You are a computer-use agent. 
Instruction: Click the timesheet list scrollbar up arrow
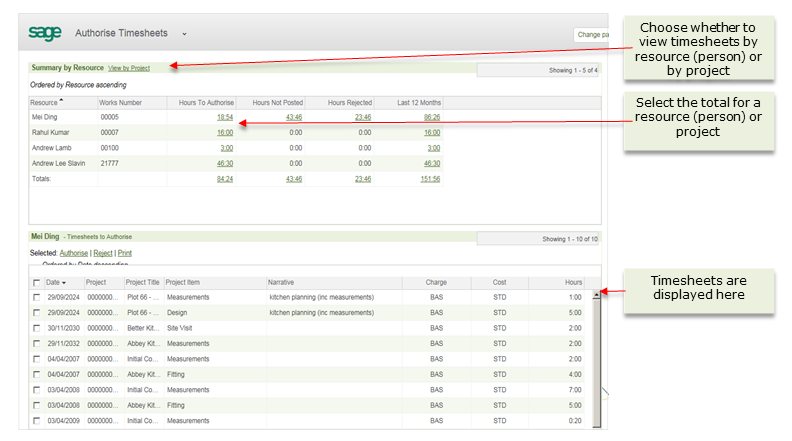tap(597, 295)
